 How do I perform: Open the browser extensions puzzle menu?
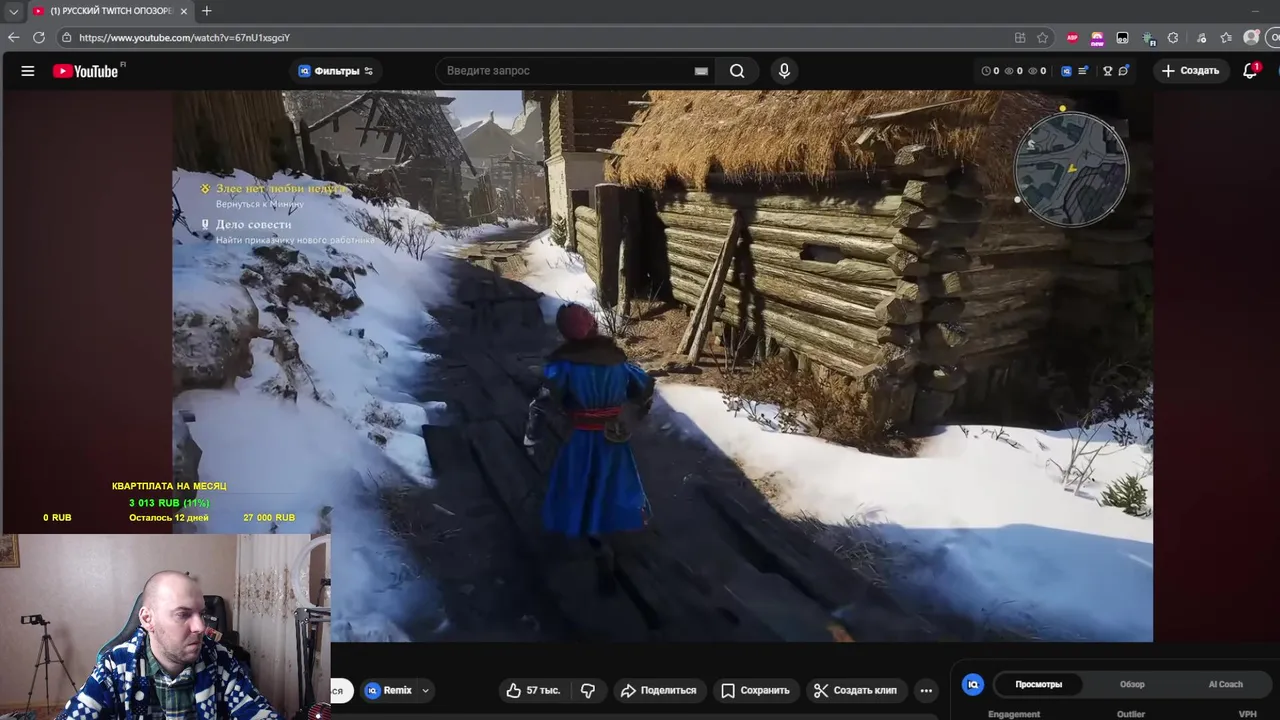(x=1172, y=38)
